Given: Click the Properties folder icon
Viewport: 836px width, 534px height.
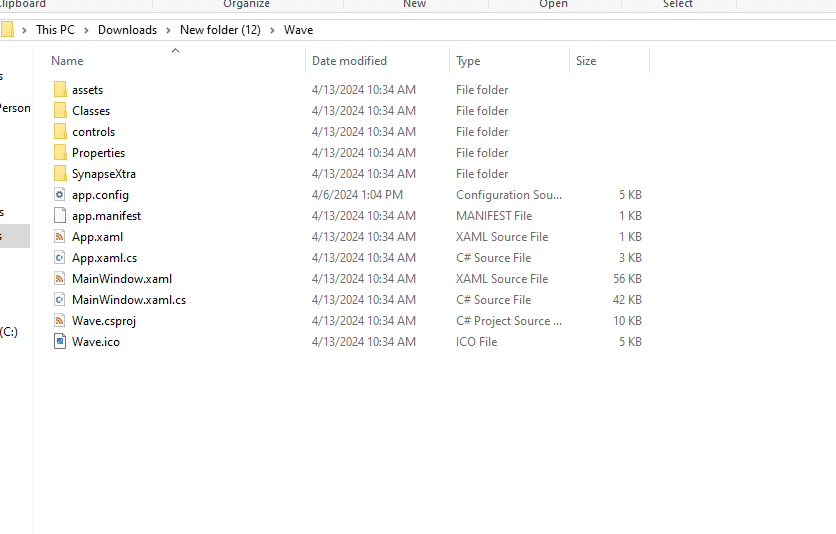Looking at the screenshot, I should [60, 152].
